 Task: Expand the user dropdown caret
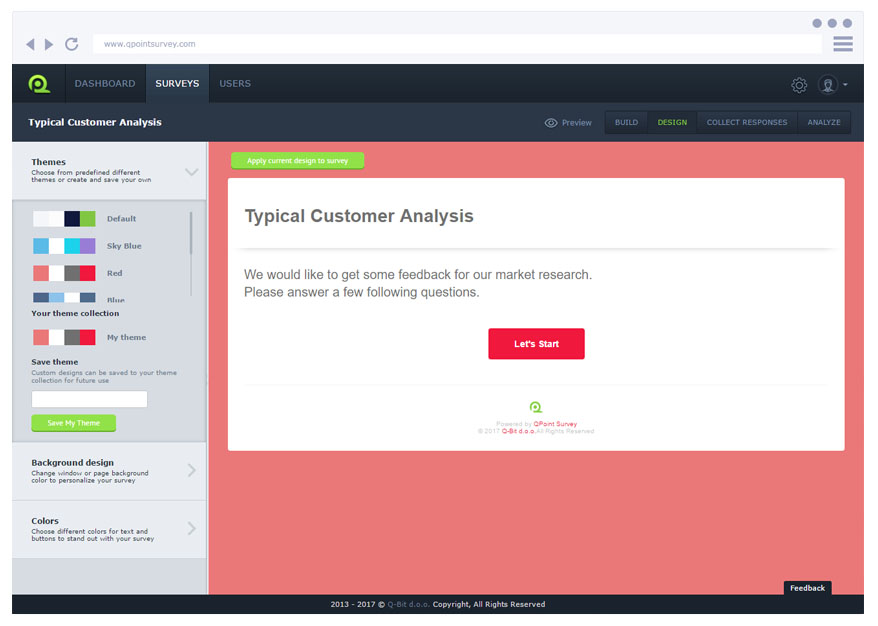(846, 85)
